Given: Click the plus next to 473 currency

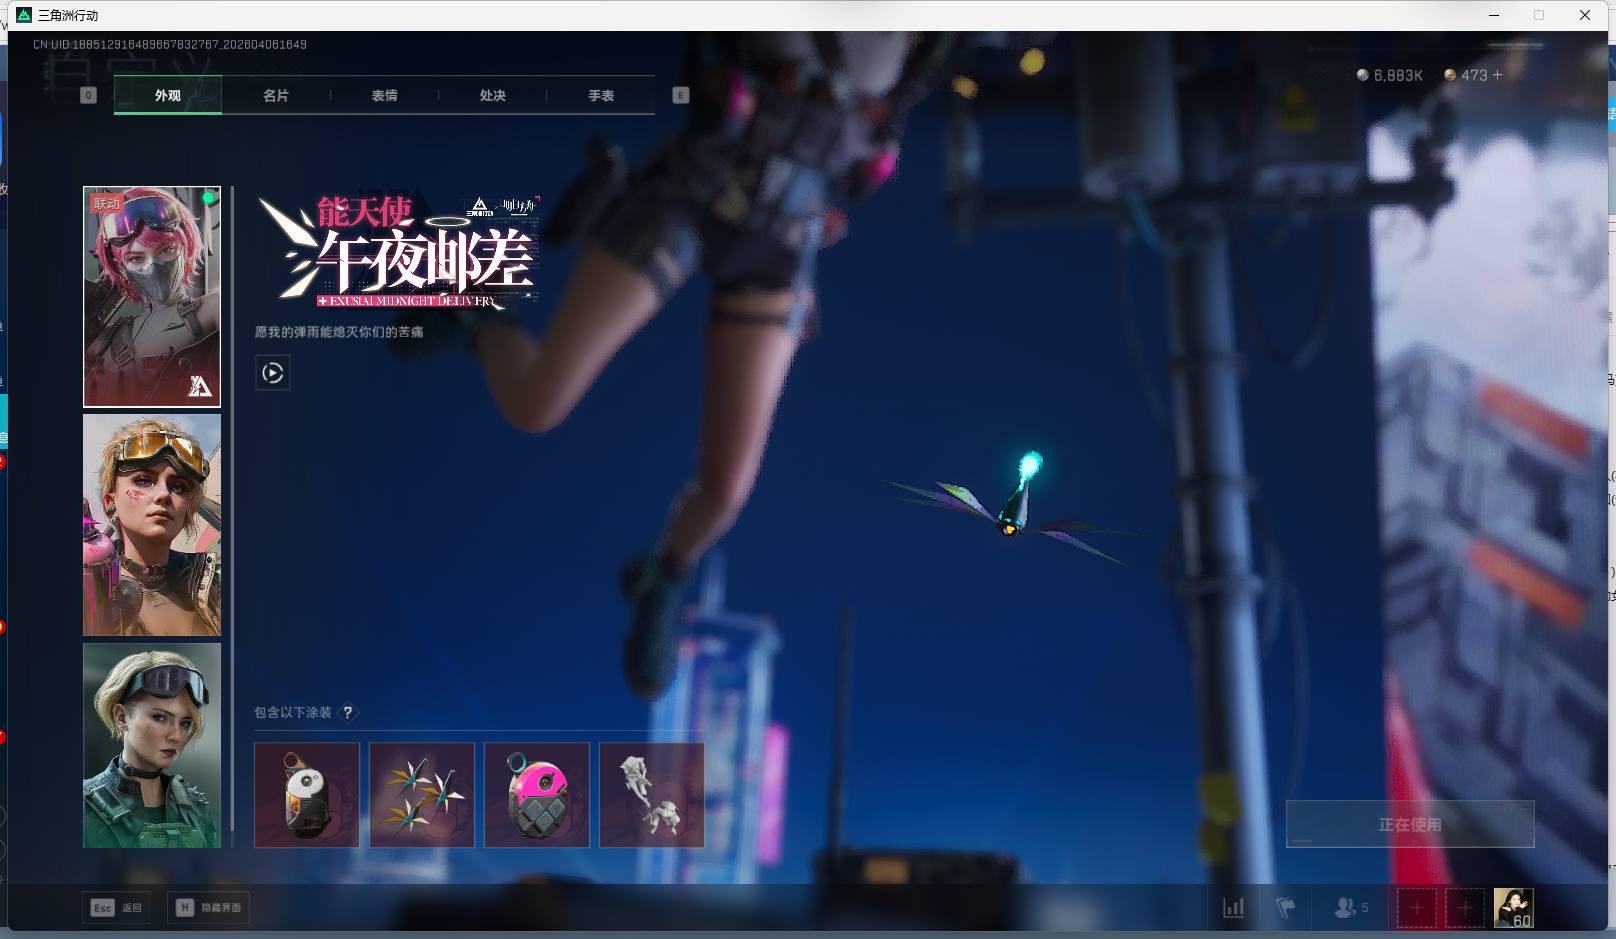Looking at the screenshot, I should click(1497, 75).
